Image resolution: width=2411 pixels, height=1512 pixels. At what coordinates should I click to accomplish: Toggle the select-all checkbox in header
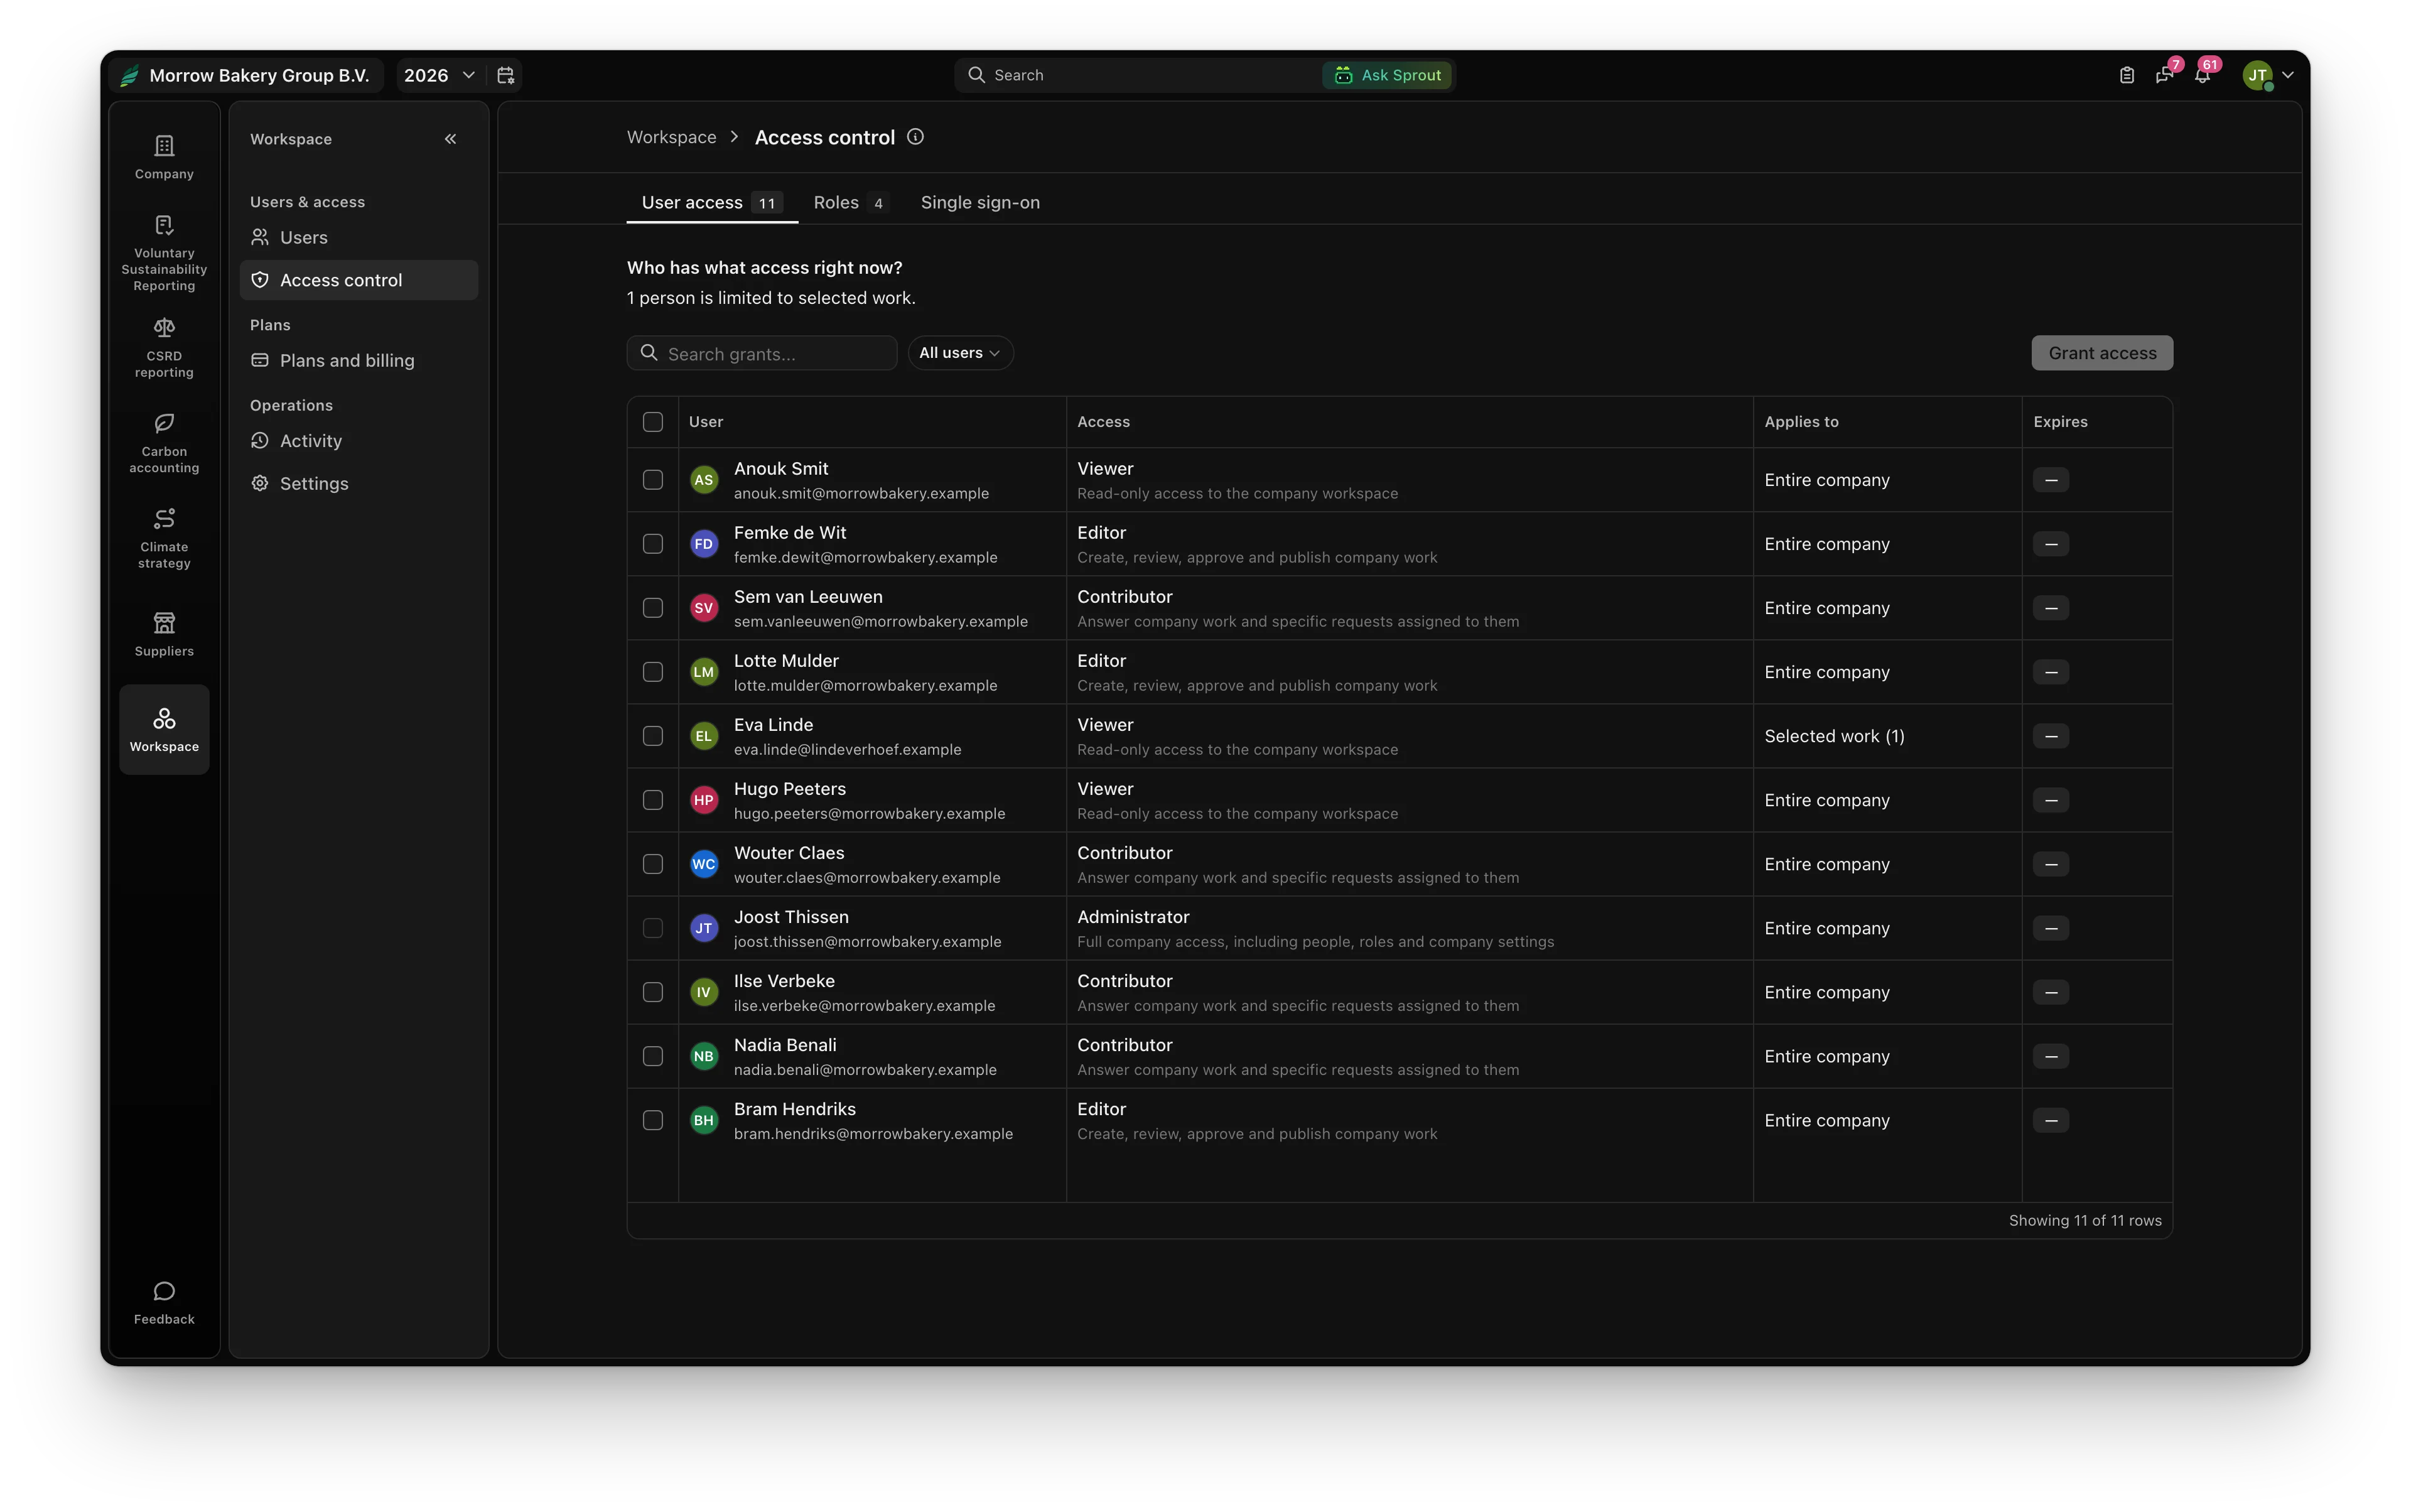(x=653, y=422)
